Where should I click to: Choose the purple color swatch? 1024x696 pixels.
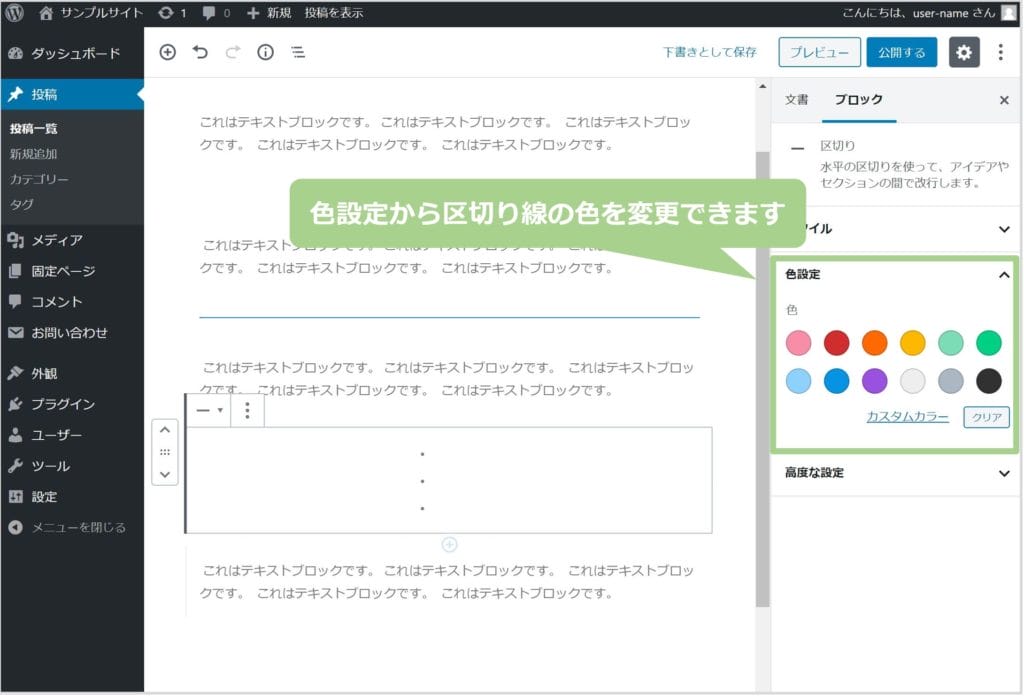[874, 381]
